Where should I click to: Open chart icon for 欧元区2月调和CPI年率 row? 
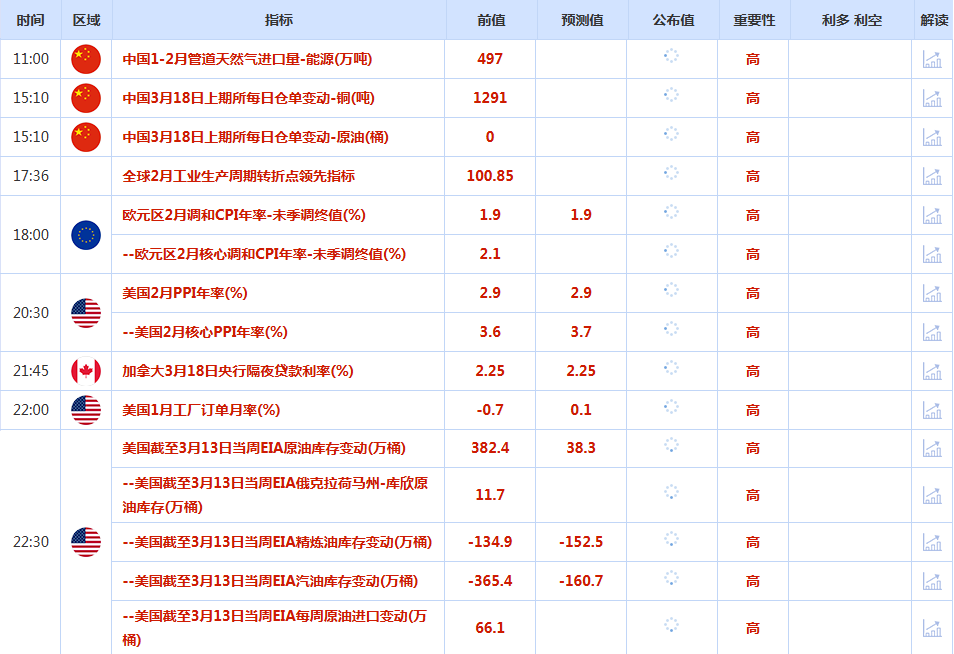[932, 215]
